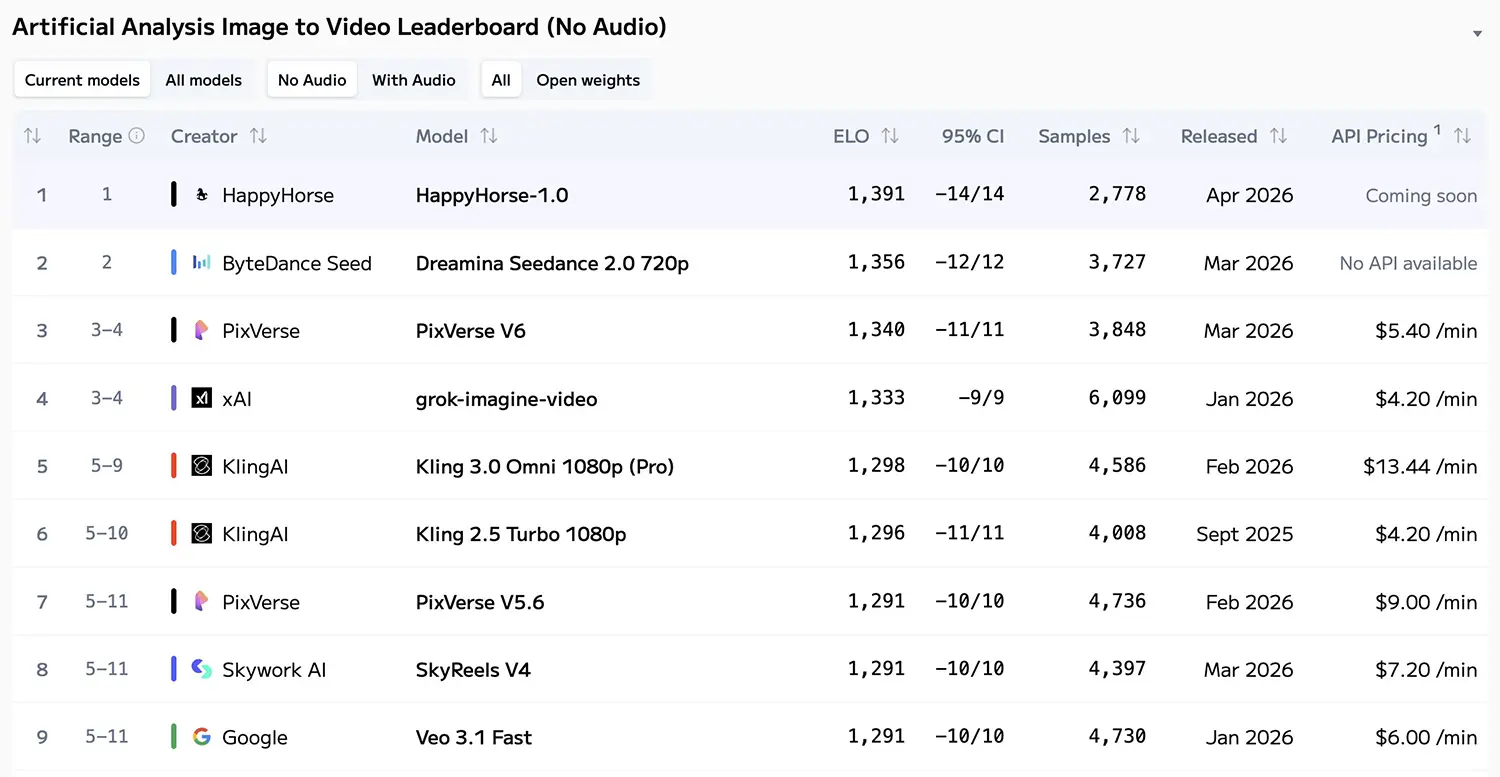Click the PixVerse logo beside PixVerse V6
Image resolution: width=1500 pixels, height=777 pixels.
(x=202, y=330)
